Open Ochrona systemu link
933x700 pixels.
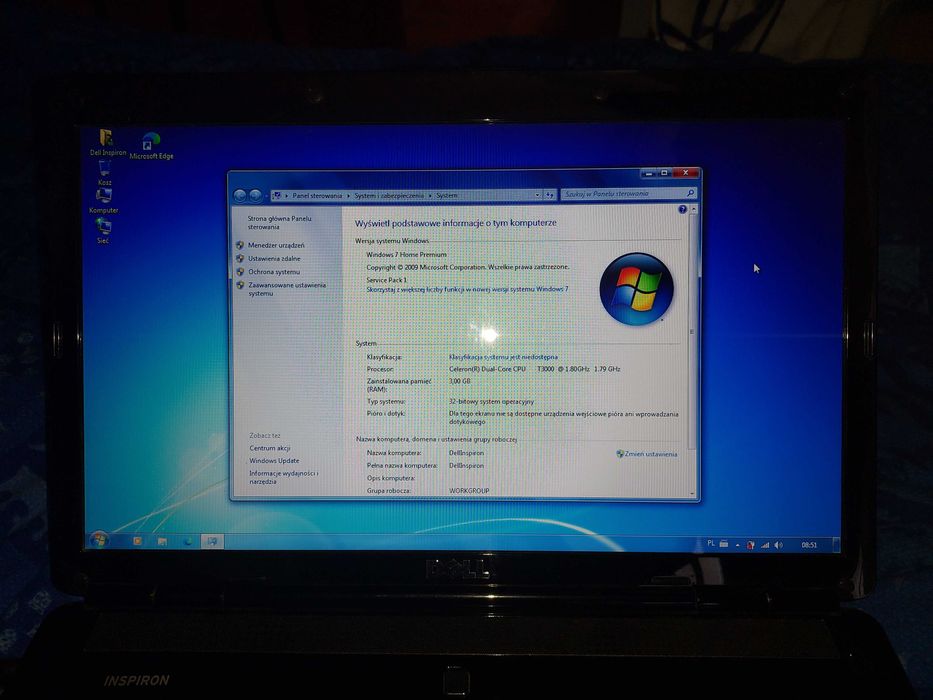pyautogui.click(x=274, y=271)
